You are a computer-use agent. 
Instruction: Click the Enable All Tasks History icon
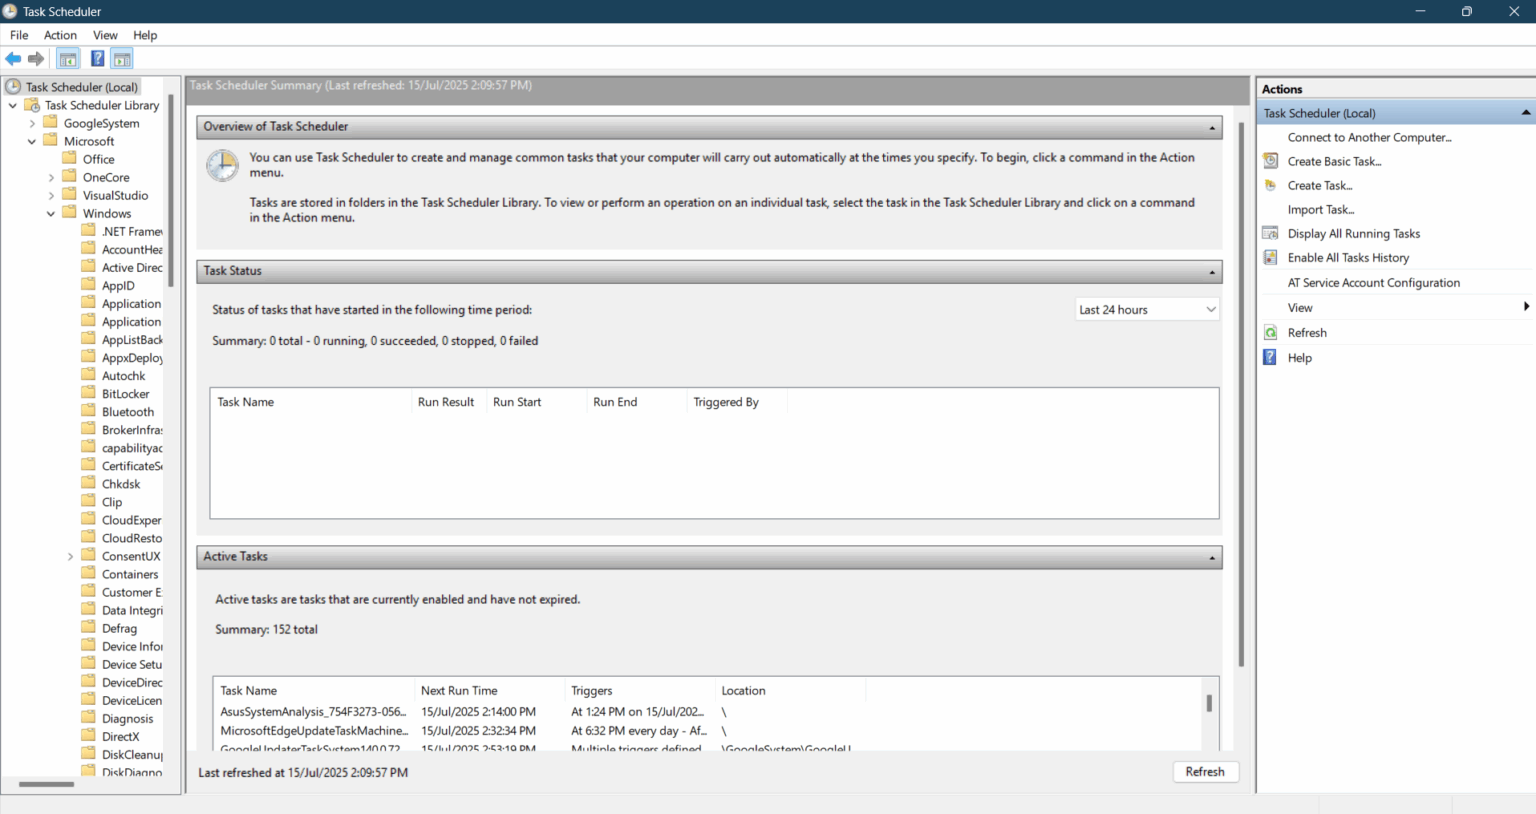tap(1271, 257)
